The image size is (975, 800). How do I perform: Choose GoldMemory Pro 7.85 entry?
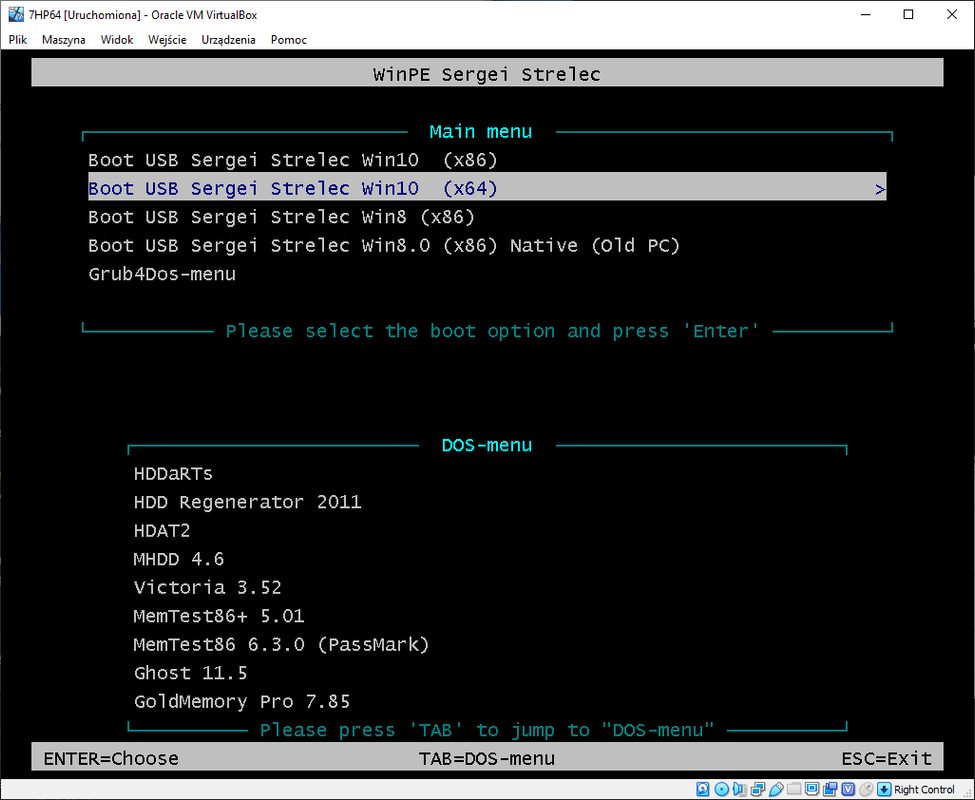(242, 702)
